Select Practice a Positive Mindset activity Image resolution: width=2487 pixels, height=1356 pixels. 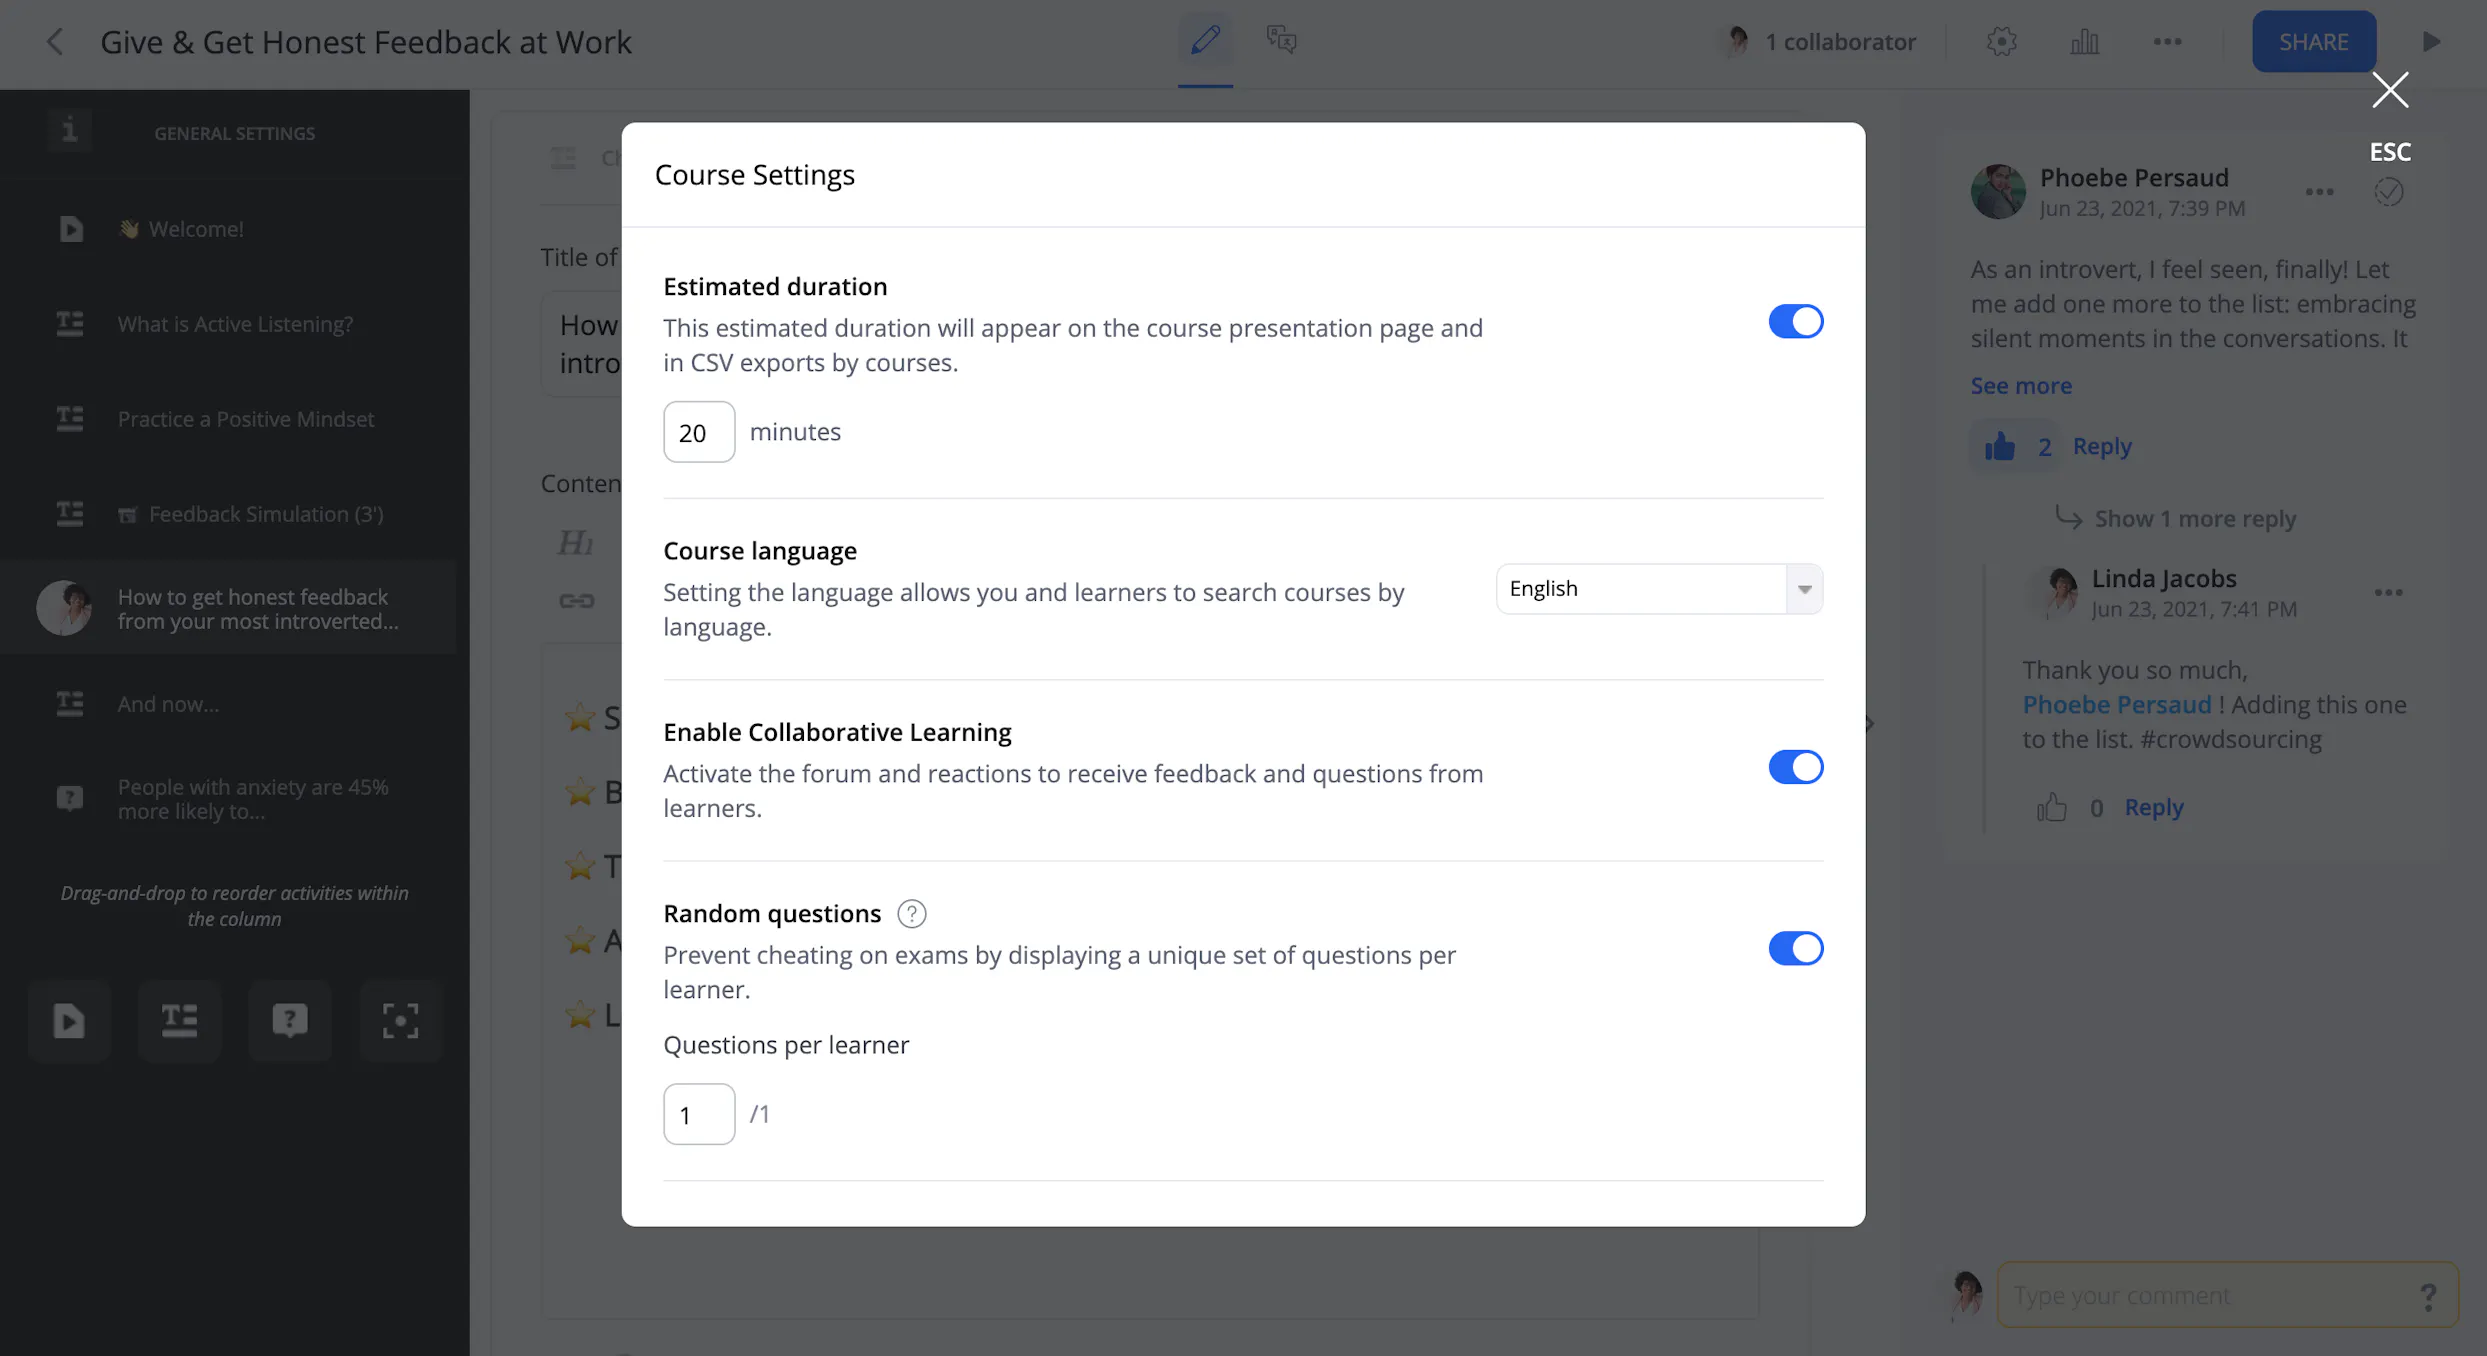tap(228, 419)
